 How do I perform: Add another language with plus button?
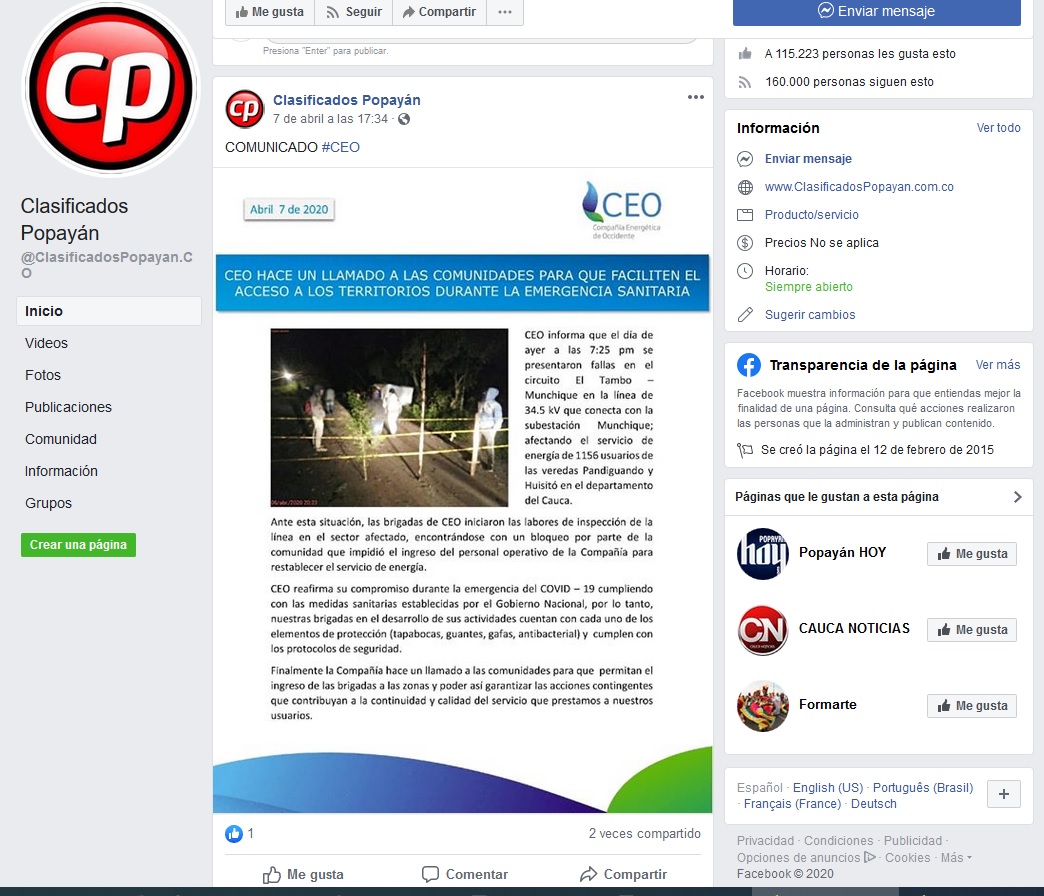[x=1004, y=794]
